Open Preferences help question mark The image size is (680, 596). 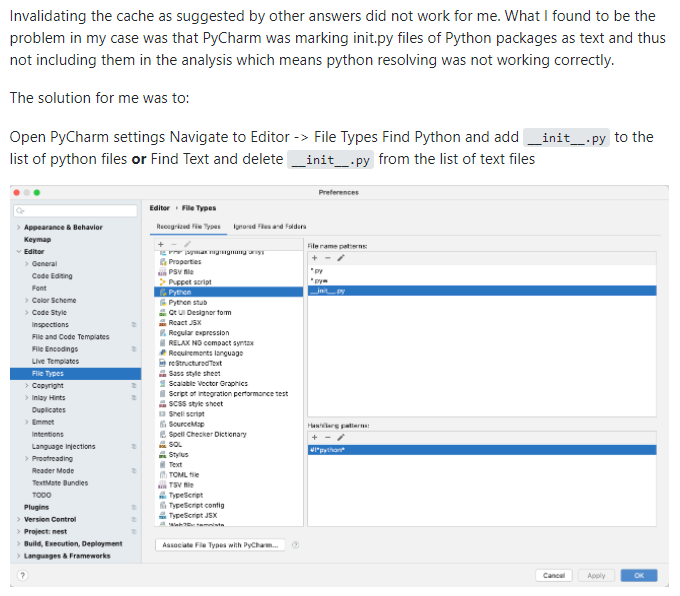pos(23,575)
